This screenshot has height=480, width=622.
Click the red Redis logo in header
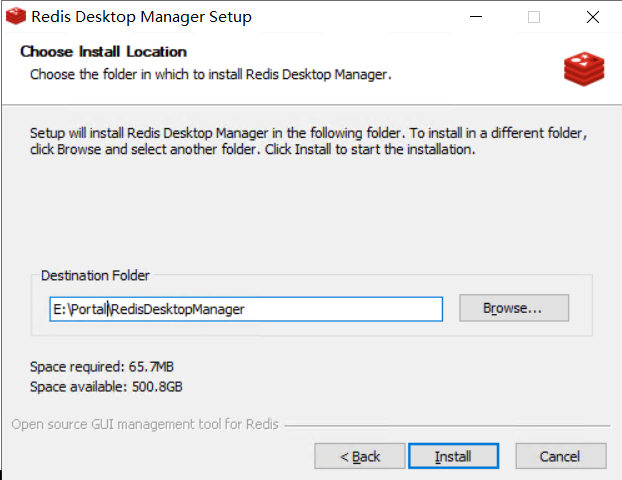(x=583, y=66)
